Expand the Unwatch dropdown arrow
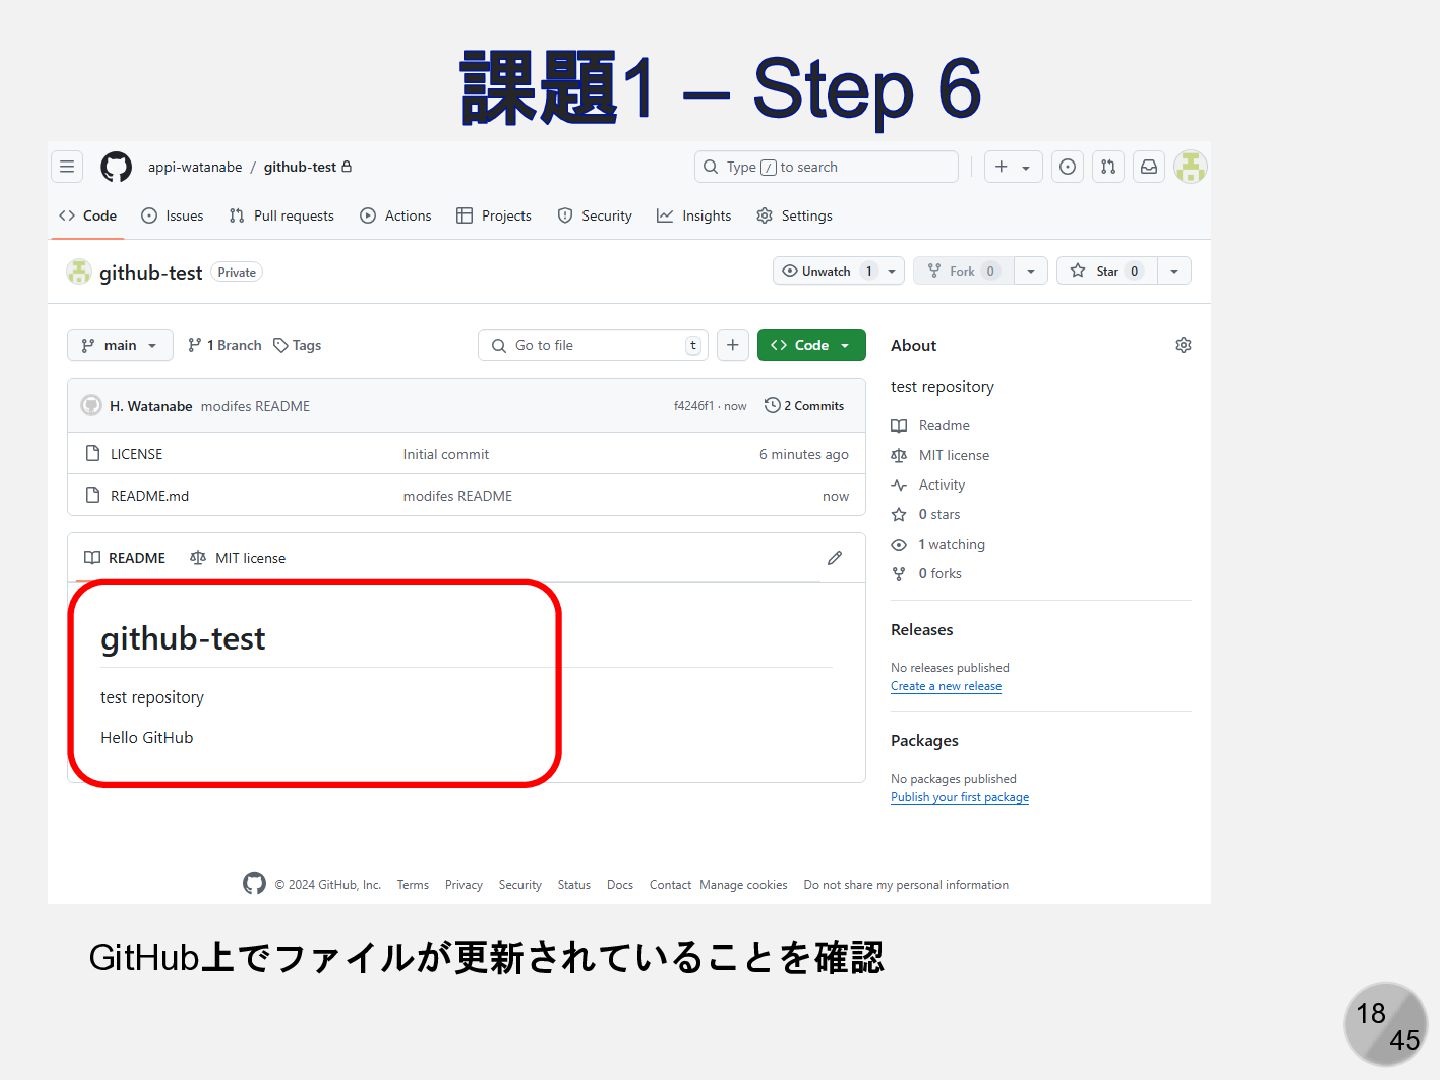The image size is (1440, 1080). 893,271
